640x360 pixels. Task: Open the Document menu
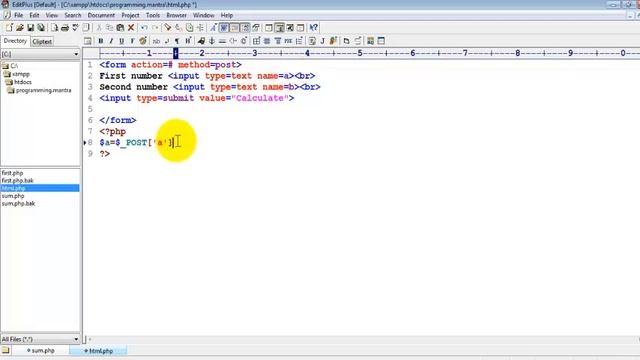point(101,15)
